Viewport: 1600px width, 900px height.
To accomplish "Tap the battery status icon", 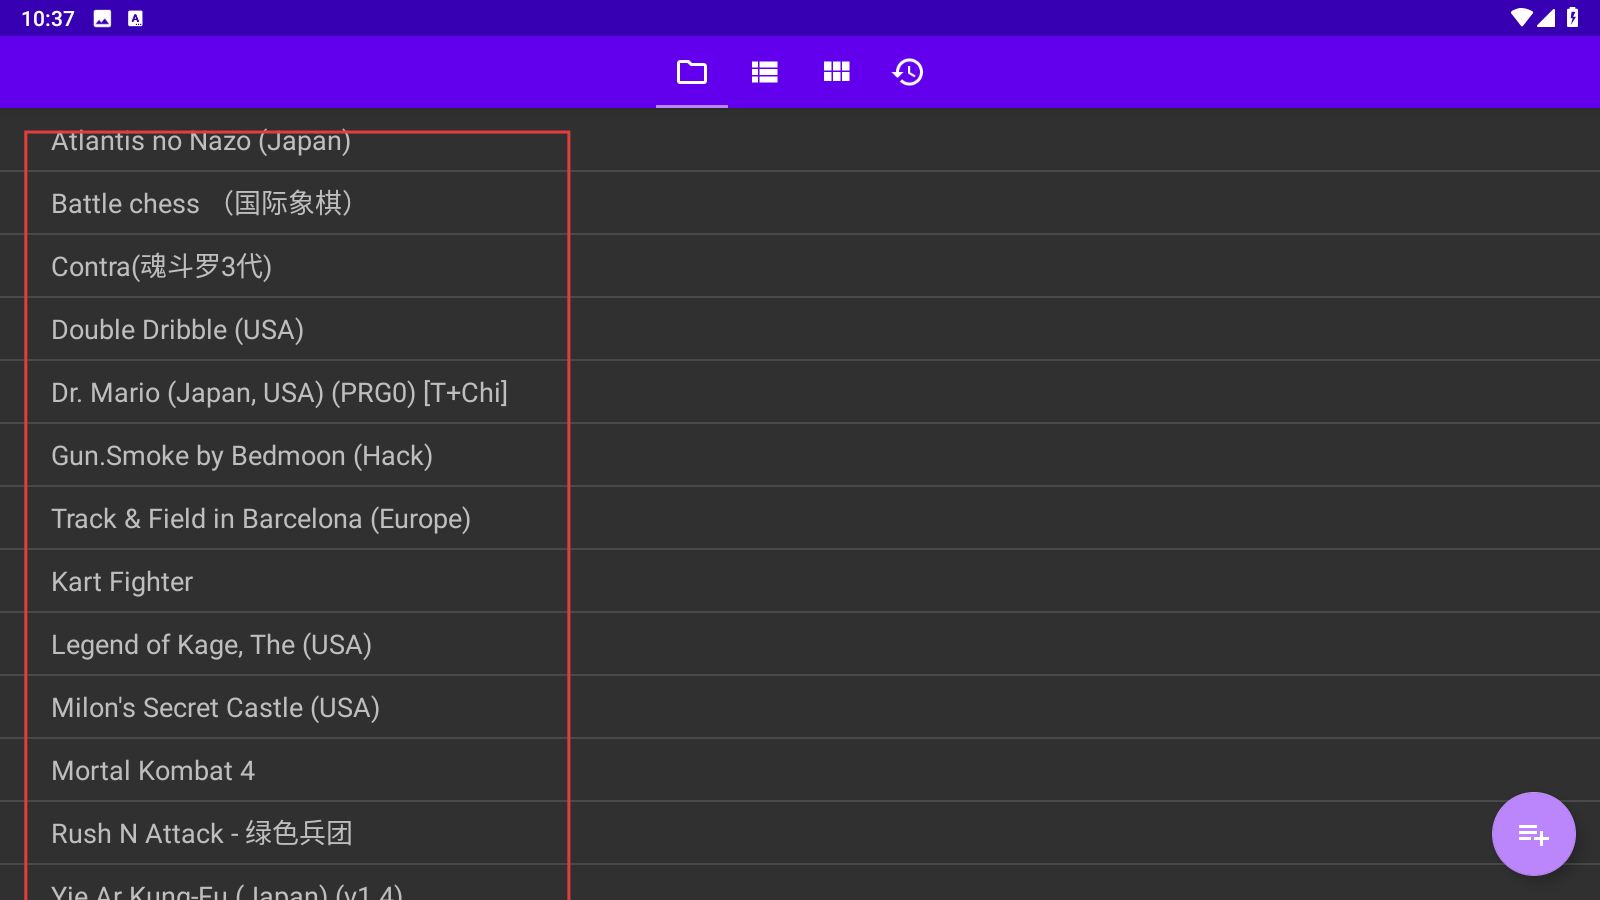I will (x=1573, y=18).
